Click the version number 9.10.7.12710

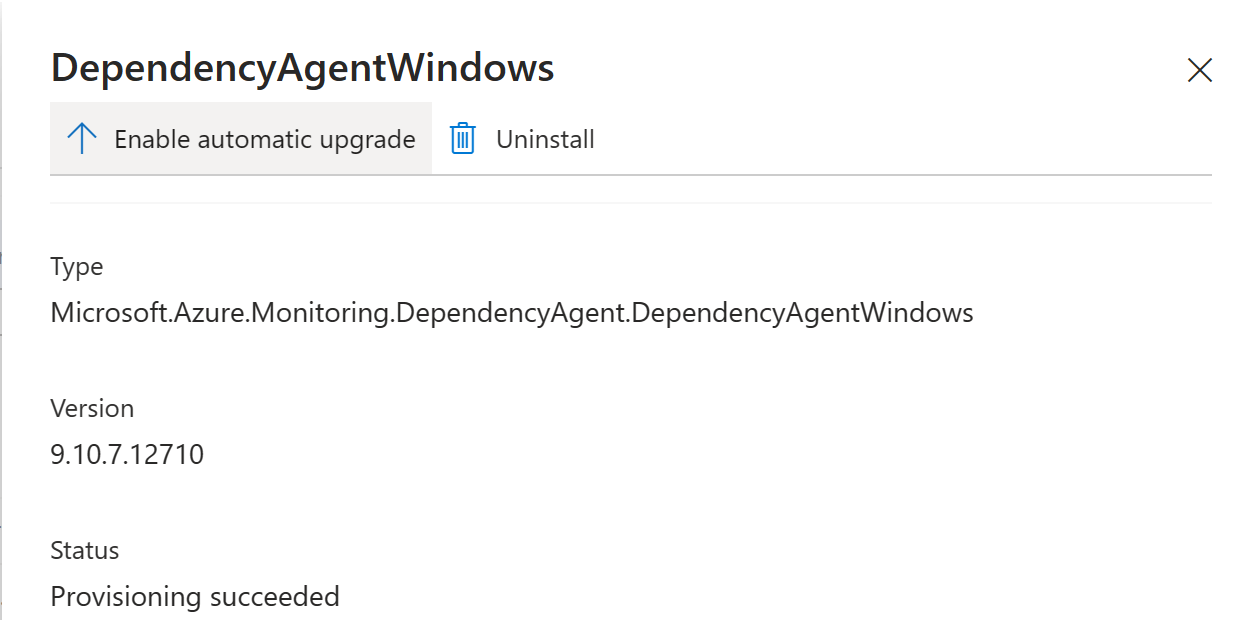click(x=125, y=453)
